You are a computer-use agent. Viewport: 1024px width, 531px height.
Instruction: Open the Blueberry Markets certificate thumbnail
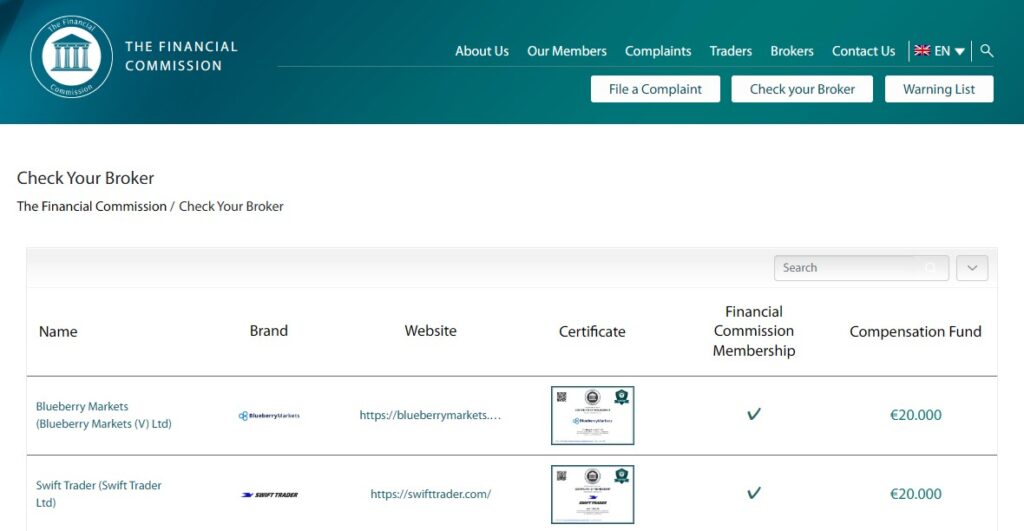click(x=592, y=415)
